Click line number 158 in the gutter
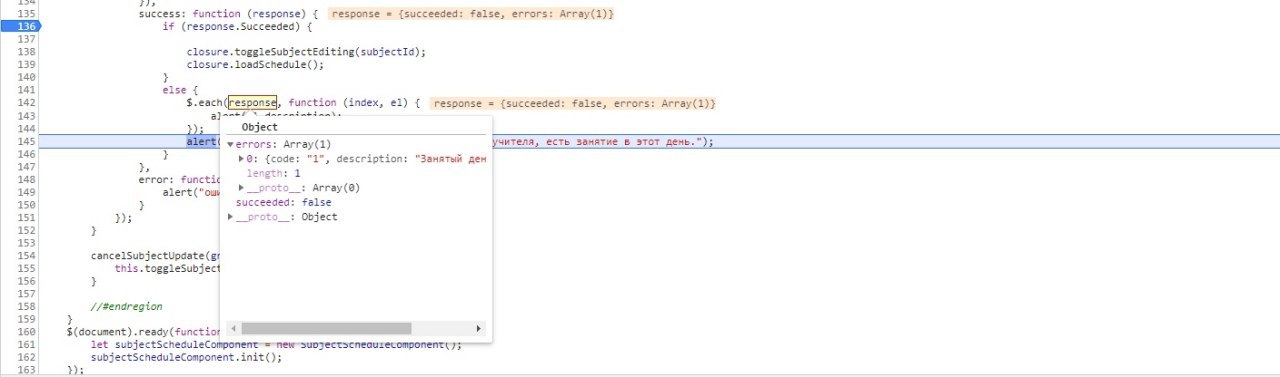Viewport: 1280px width, 377px height. (x=27, y=306)
